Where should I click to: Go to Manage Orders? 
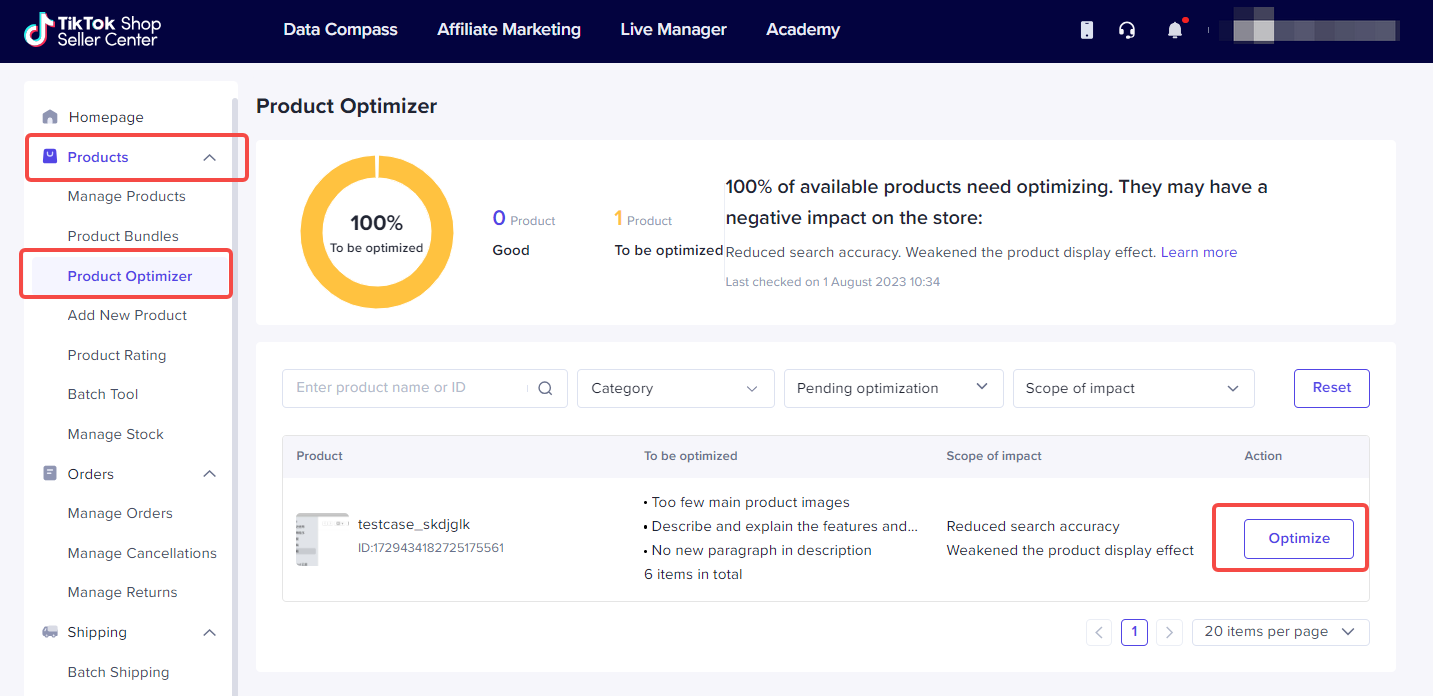pos(120,513)
